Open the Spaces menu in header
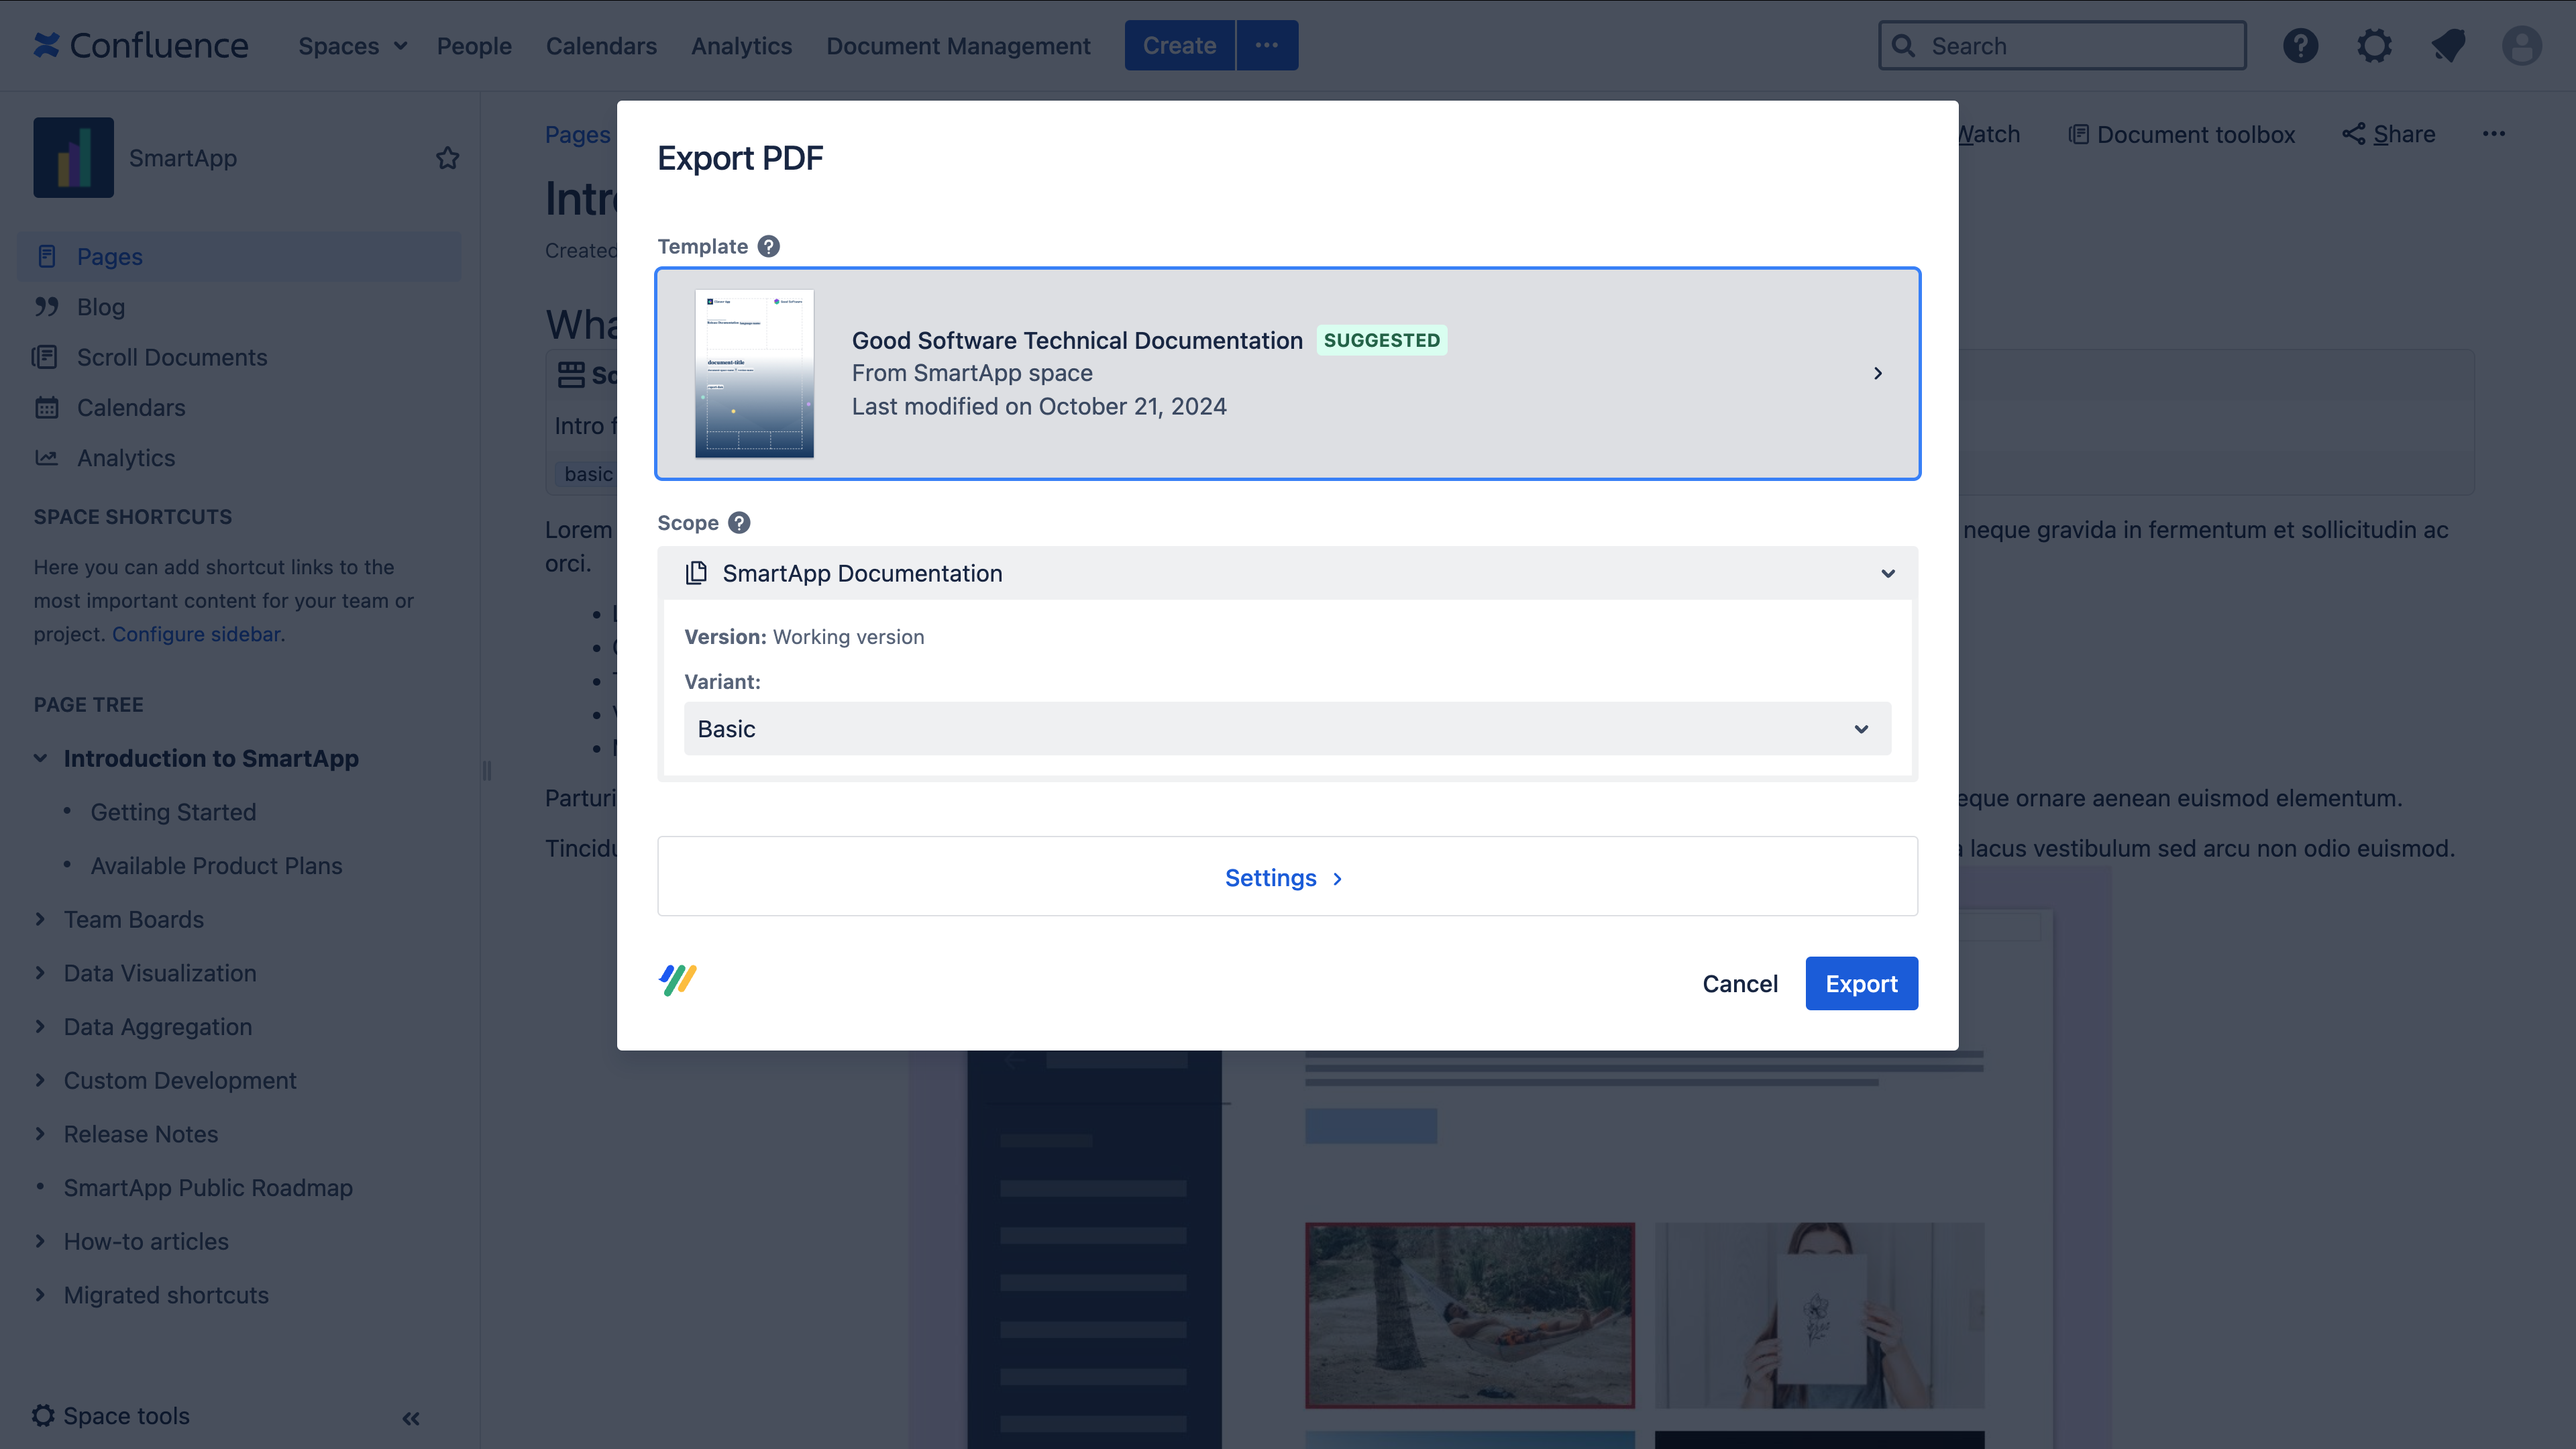The width and height of the screenshot is (2576, 1449). pos(352,46)
